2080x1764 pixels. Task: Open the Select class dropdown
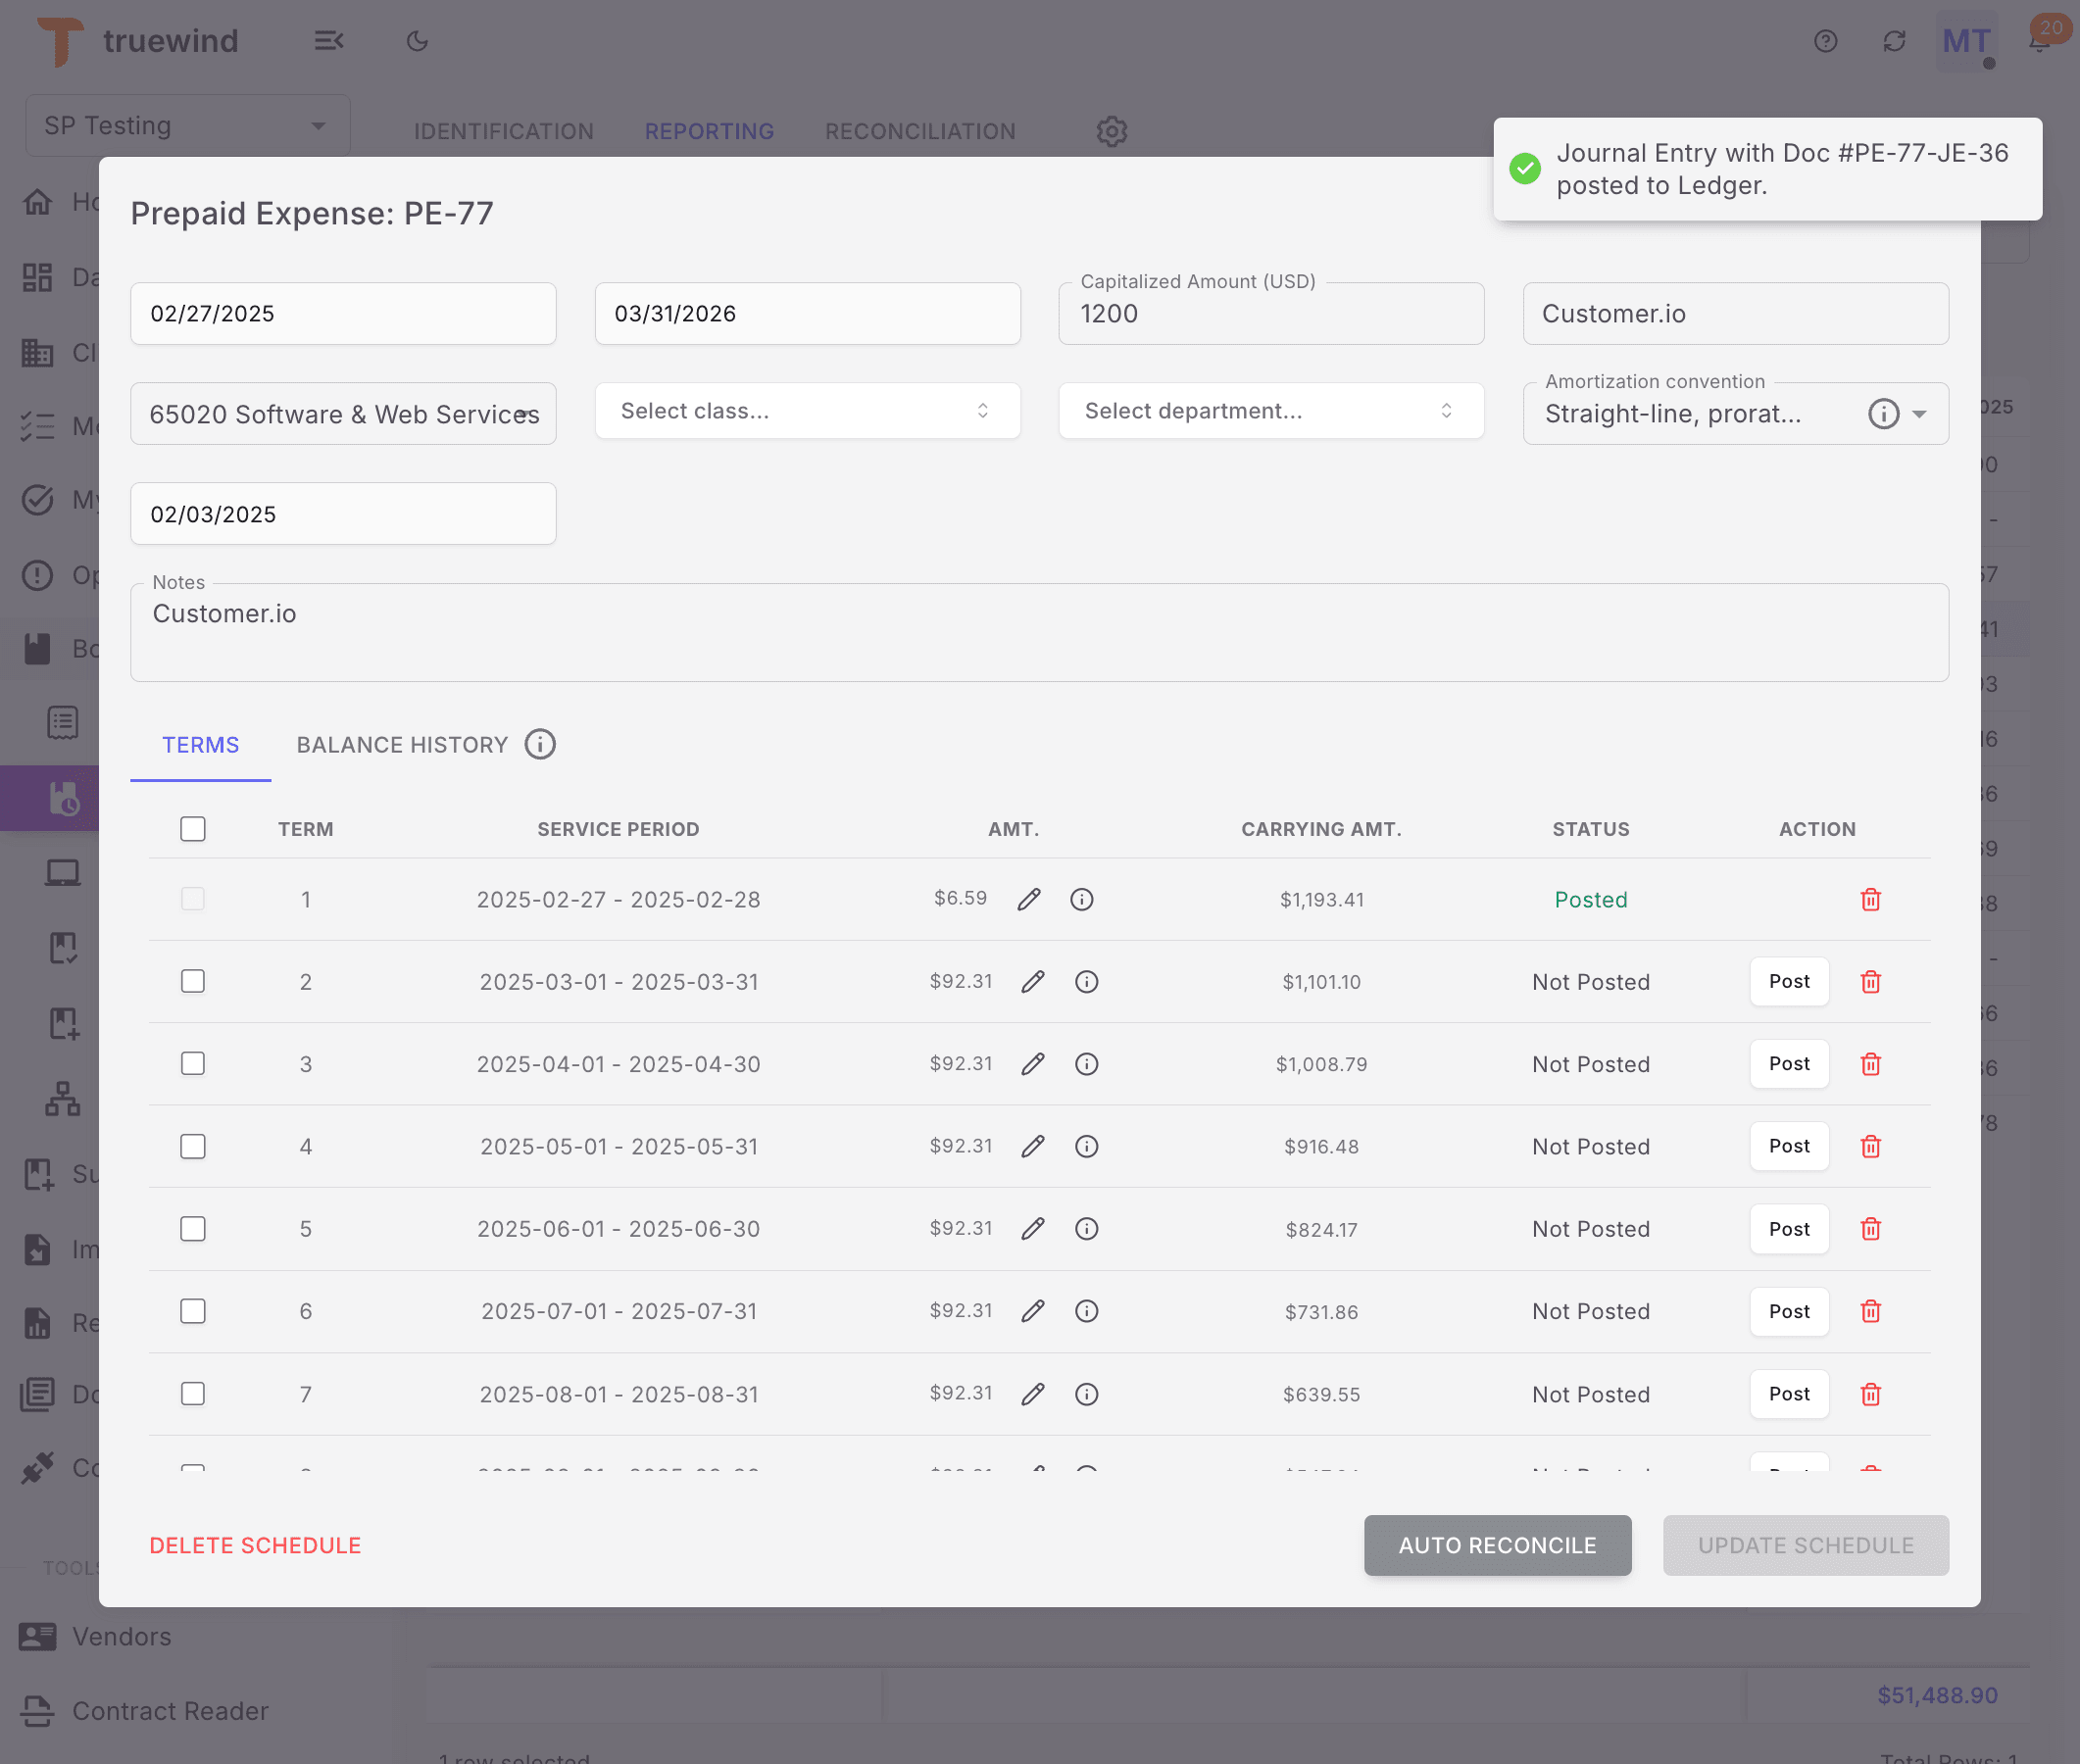806,410
